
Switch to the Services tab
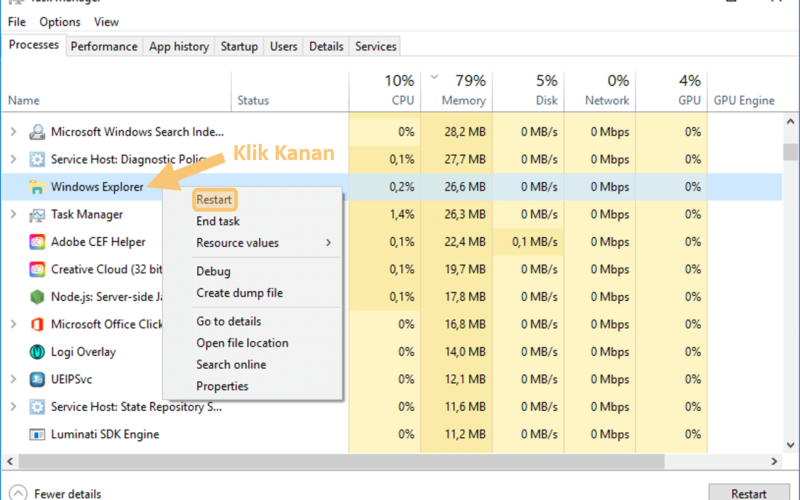coord(376,46)
